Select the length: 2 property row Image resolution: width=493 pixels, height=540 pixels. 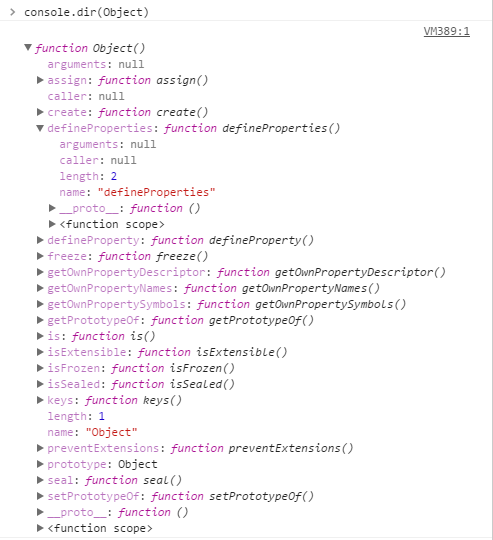click(88, 176)
